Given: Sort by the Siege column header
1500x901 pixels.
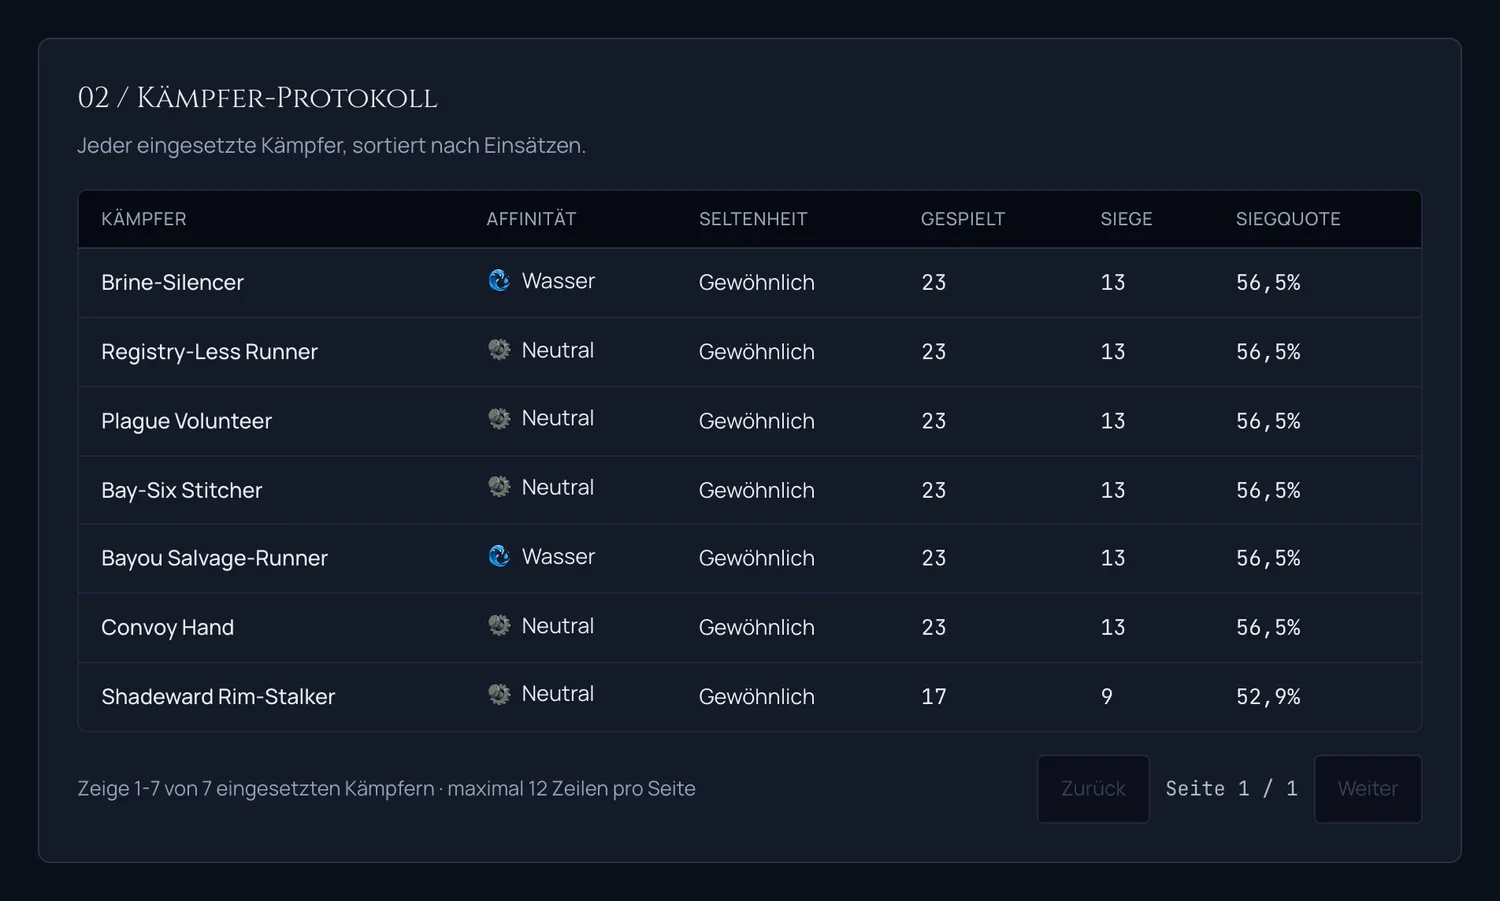Looking at the screenshot, I should (1127, 219).
